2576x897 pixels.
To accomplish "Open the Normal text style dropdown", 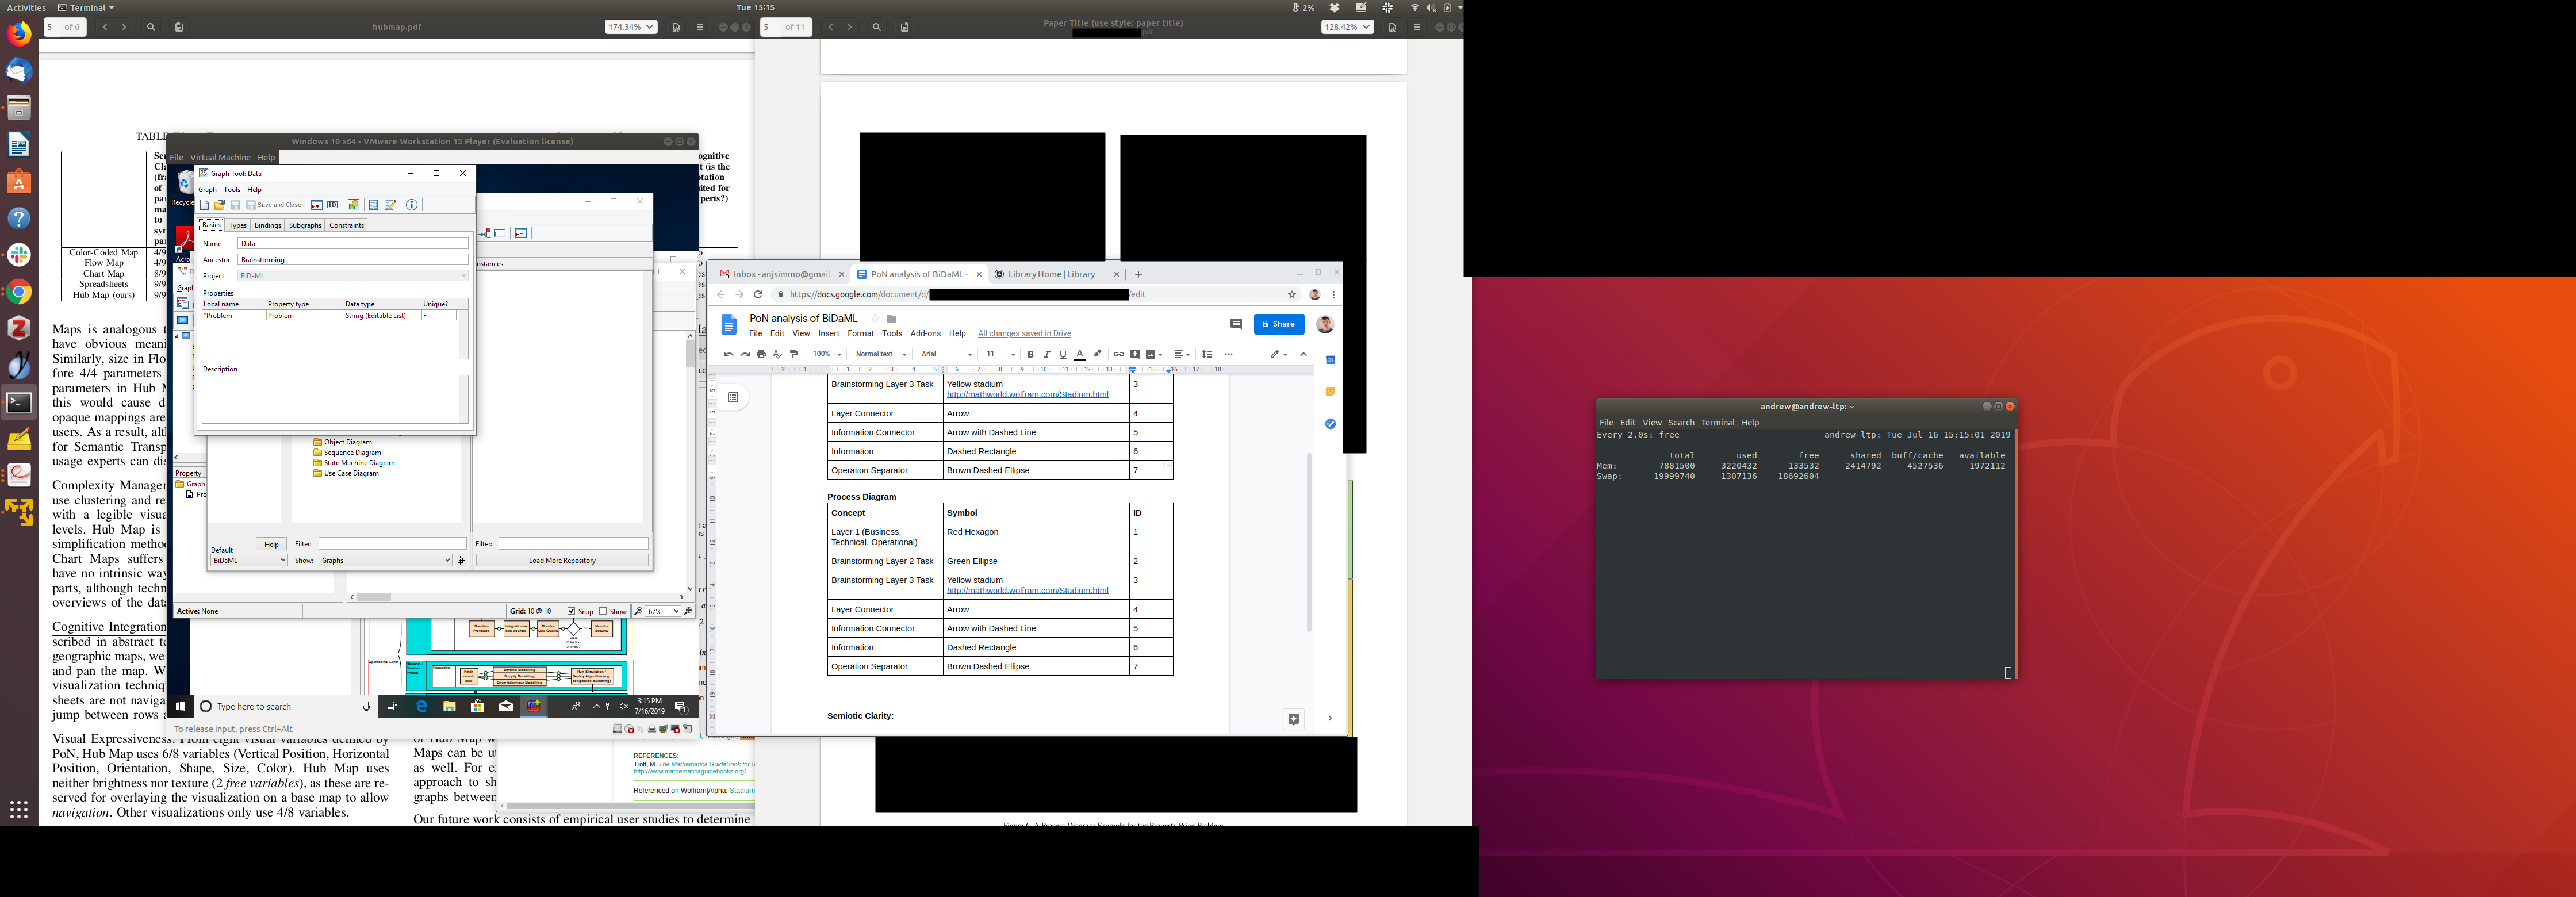I will 881,354.
